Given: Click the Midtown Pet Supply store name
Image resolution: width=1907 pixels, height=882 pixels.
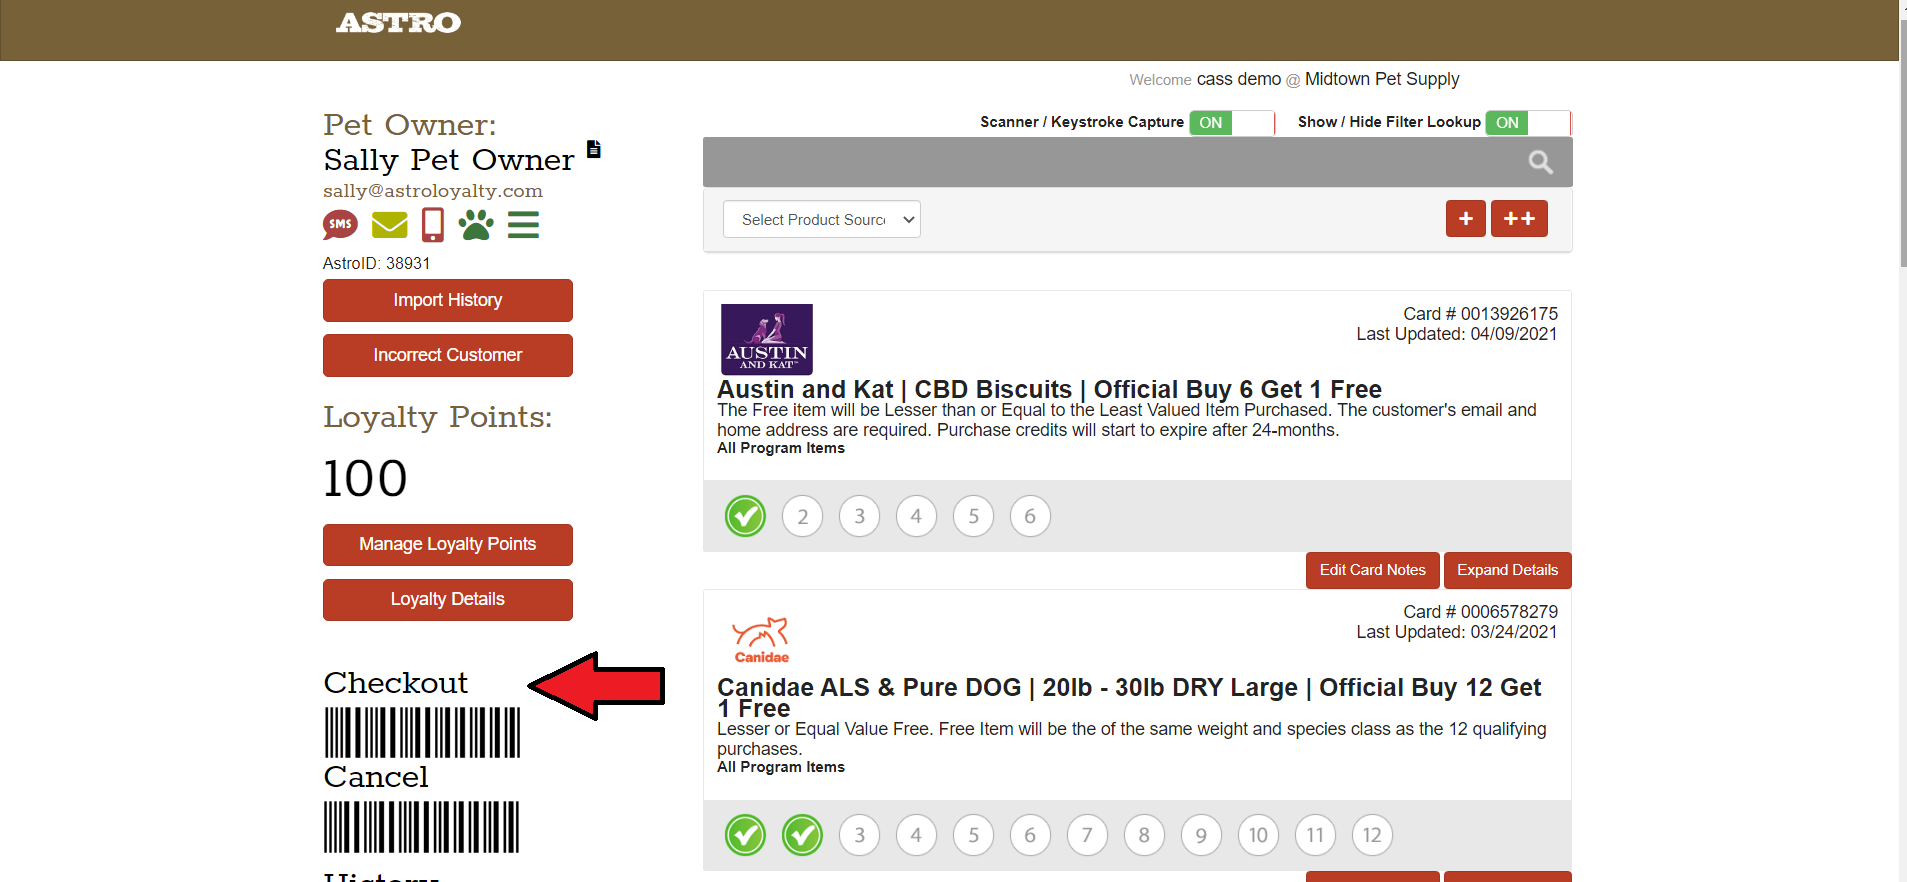Looking at the screenshot, I should [x=1382, y=79].
